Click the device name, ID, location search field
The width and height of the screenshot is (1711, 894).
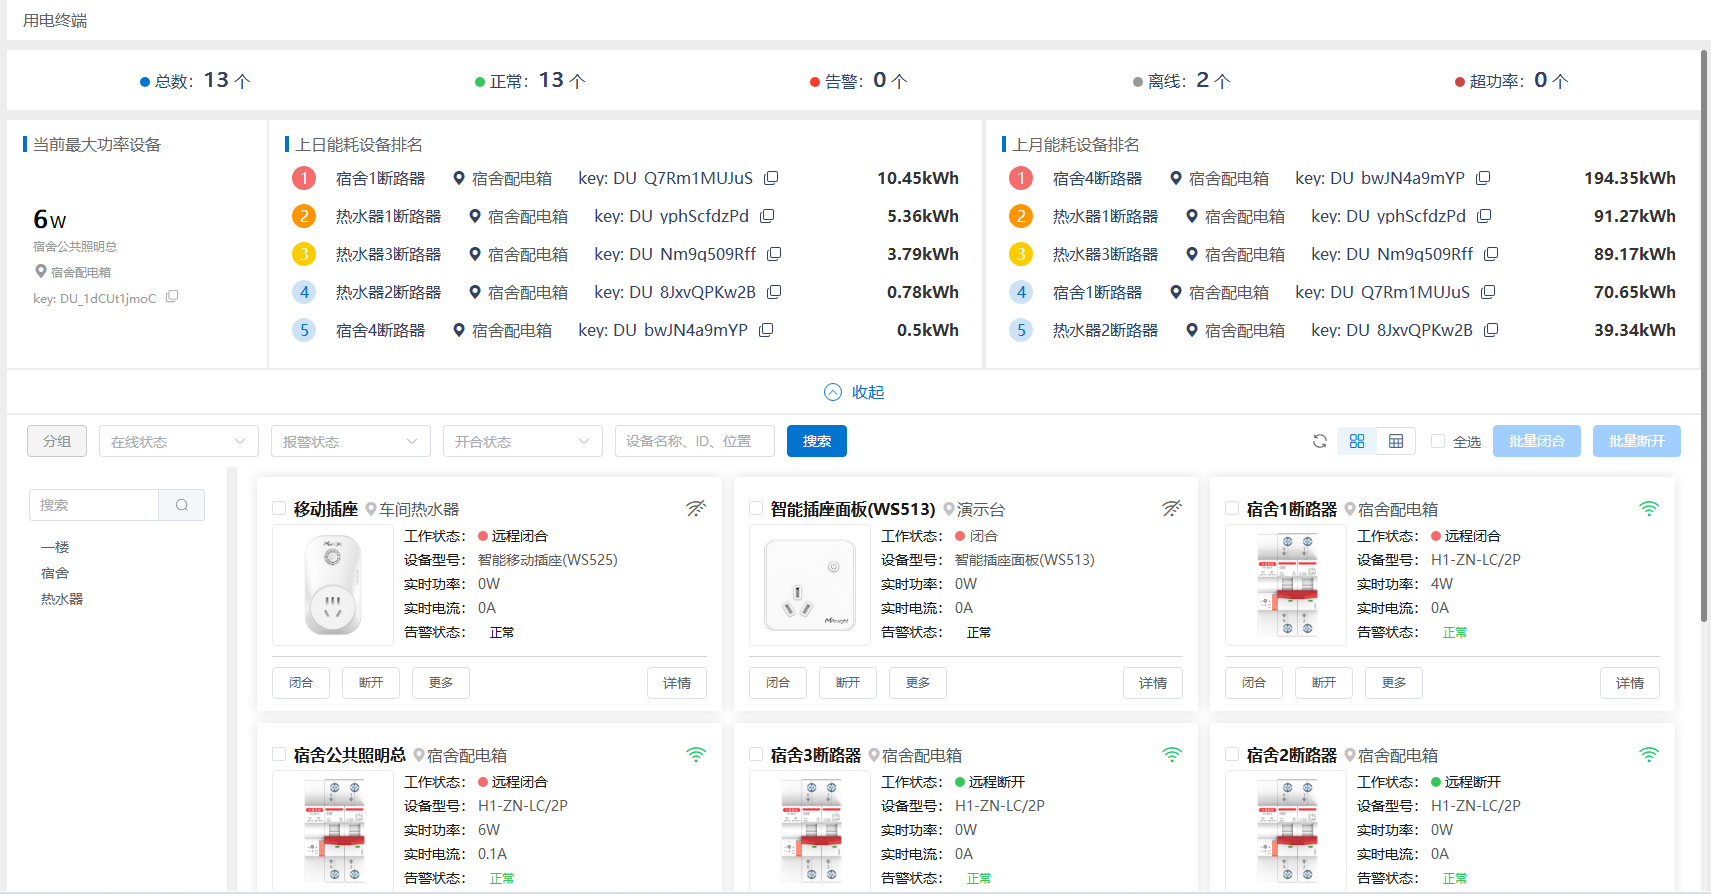point(694,441)
